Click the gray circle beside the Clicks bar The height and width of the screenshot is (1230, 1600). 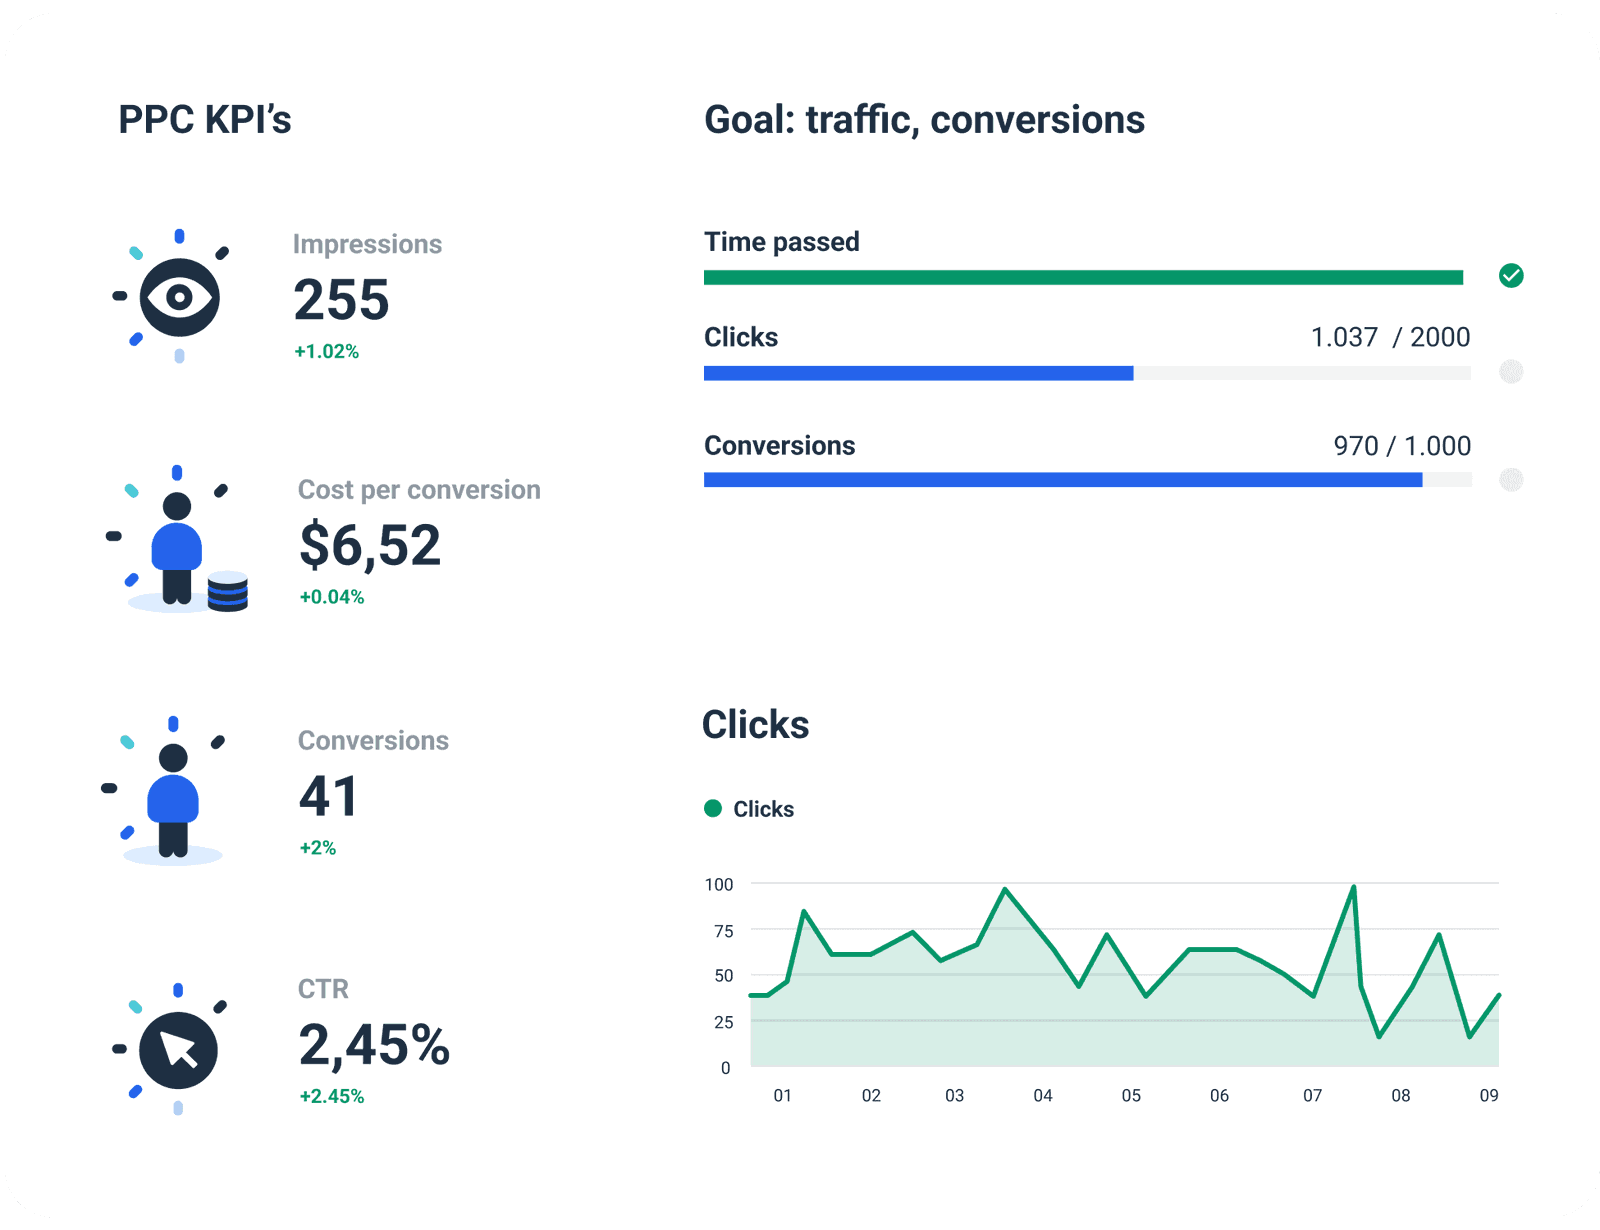click(x=1511, y=371)
